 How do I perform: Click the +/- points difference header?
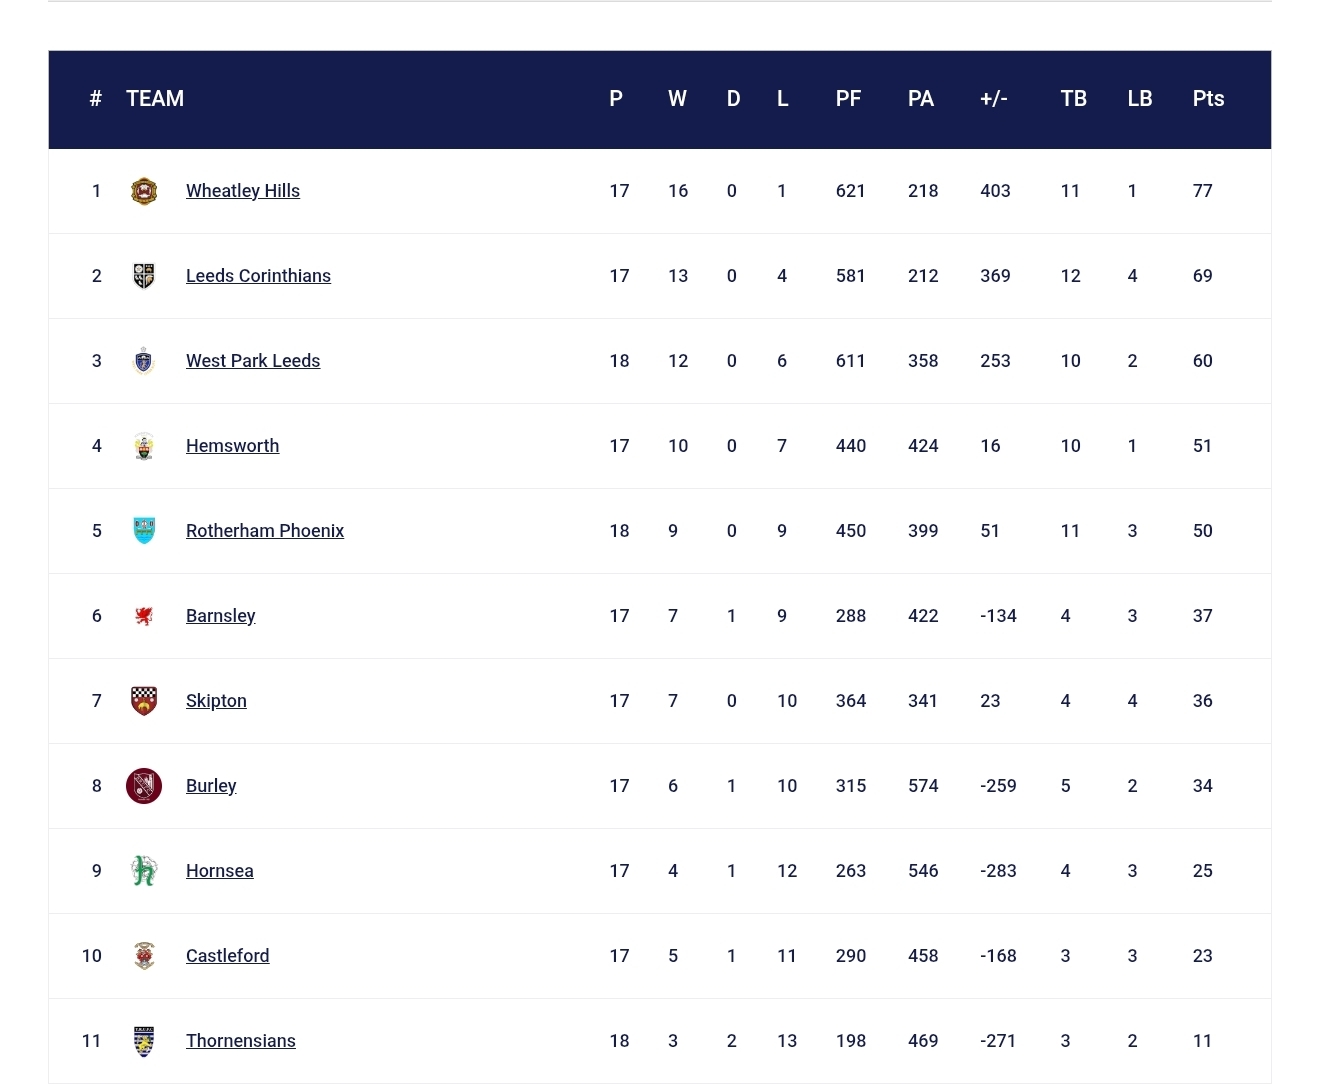(x=993, y=99)
